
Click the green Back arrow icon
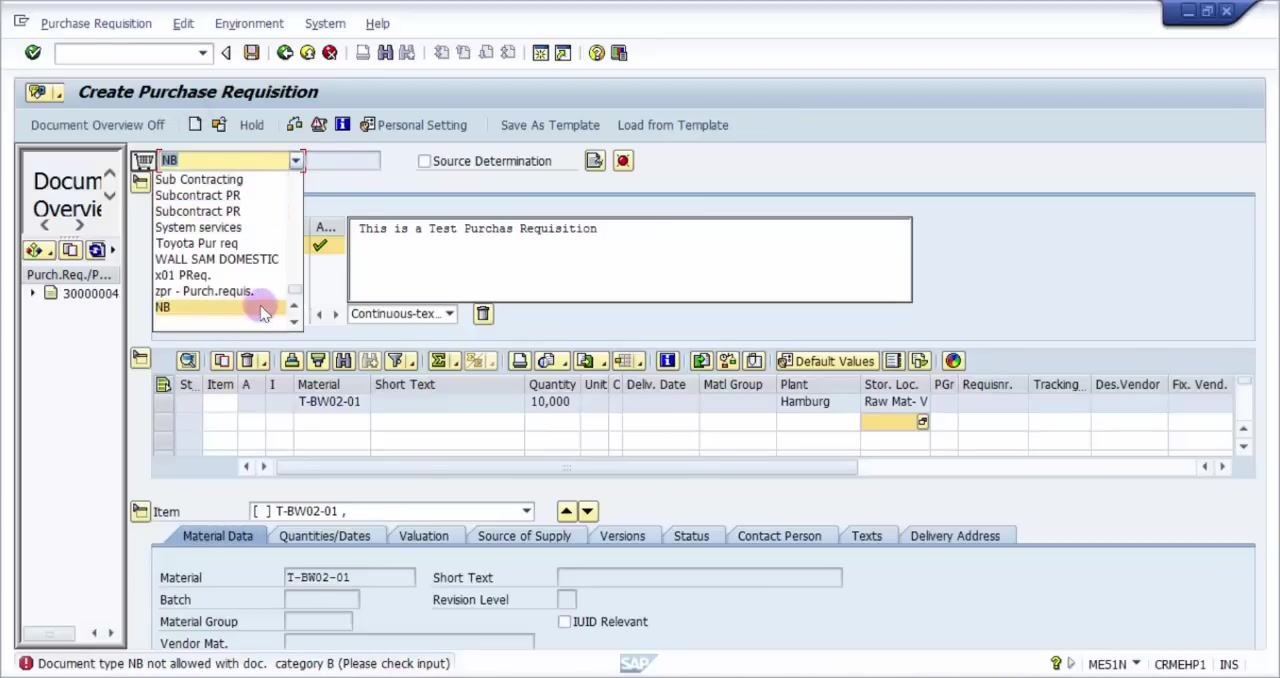(285, 53)
